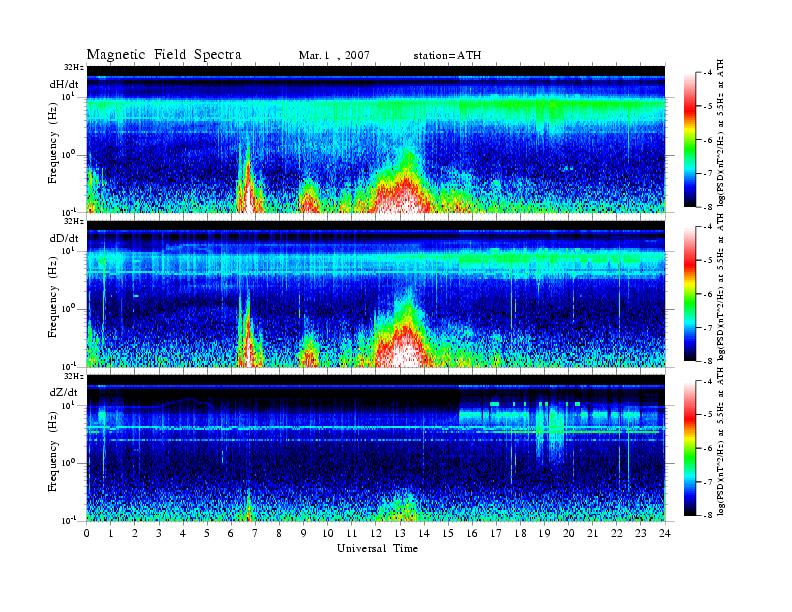Click hour 3 on the Universal Time axis

159,533
